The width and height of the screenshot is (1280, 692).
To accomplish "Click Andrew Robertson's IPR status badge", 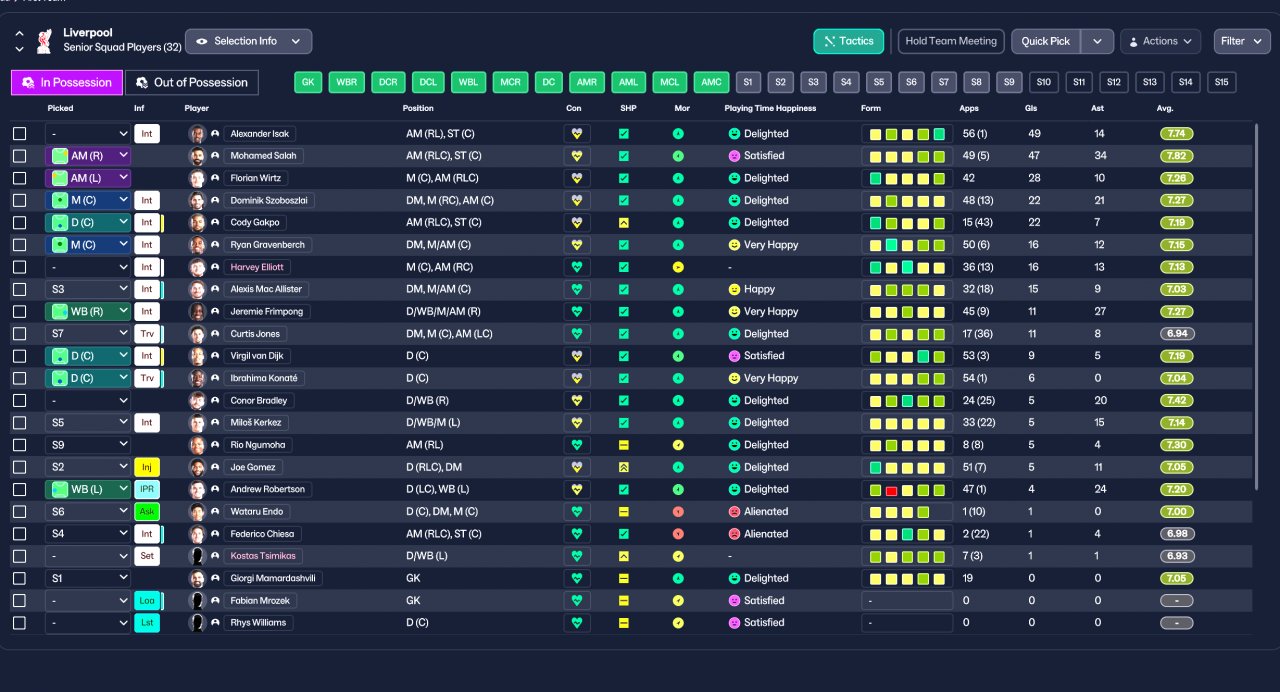I will point(147,489).
